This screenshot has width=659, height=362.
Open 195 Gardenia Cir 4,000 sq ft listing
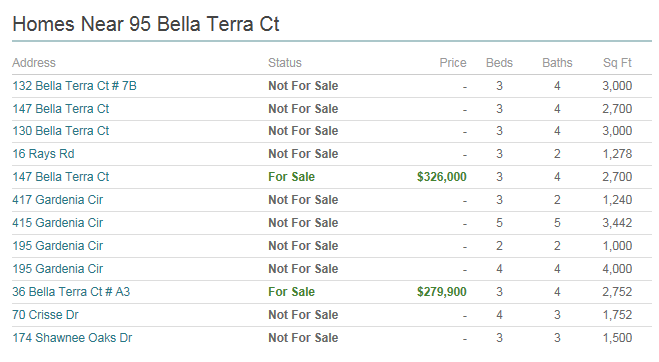pos(58,269)
